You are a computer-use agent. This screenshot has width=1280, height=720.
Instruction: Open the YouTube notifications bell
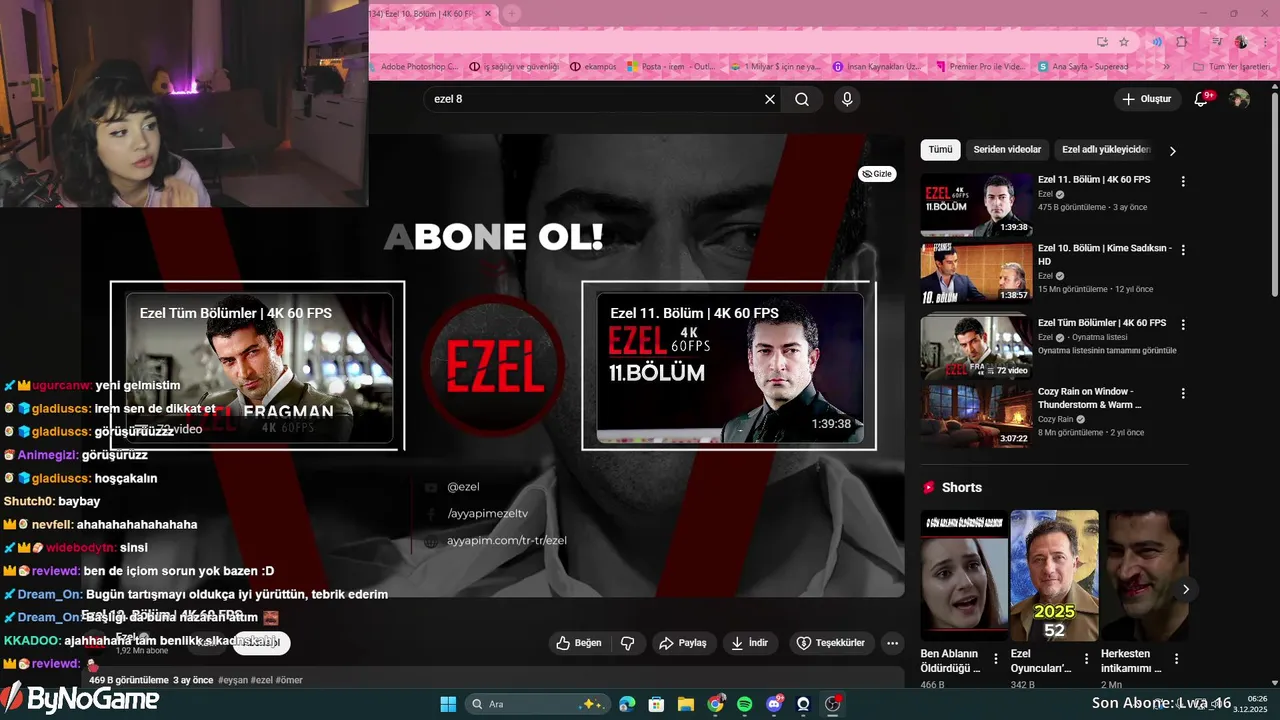point(1203,98)
